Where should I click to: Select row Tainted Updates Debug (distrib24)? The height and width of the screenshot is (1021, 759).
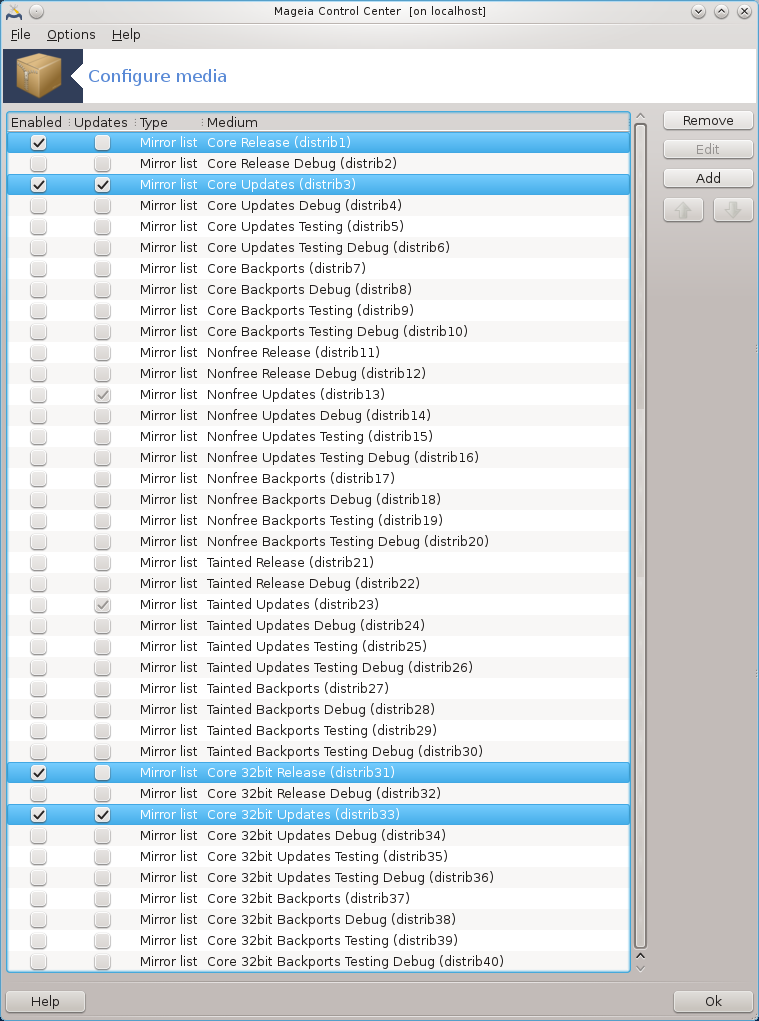coord(318,626)
